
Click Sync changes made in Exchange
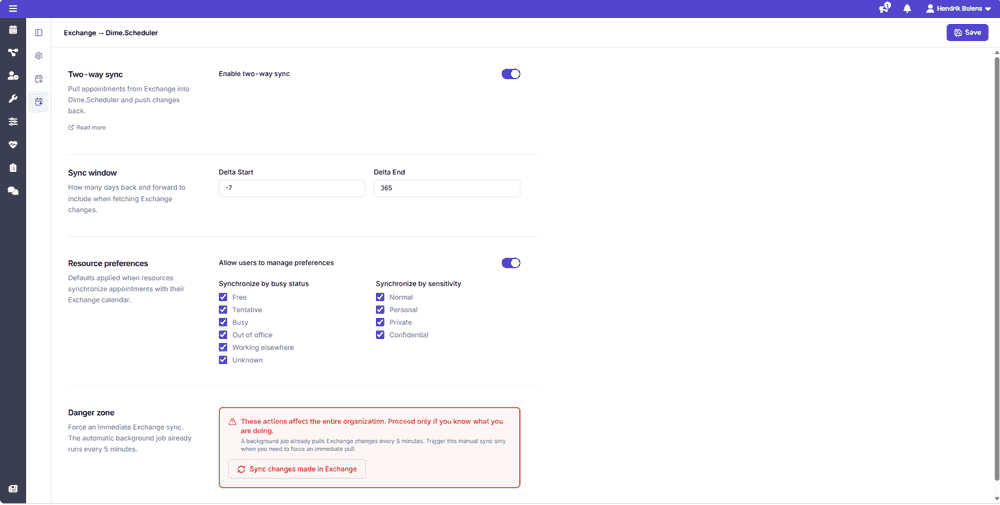tap(297, 469)
